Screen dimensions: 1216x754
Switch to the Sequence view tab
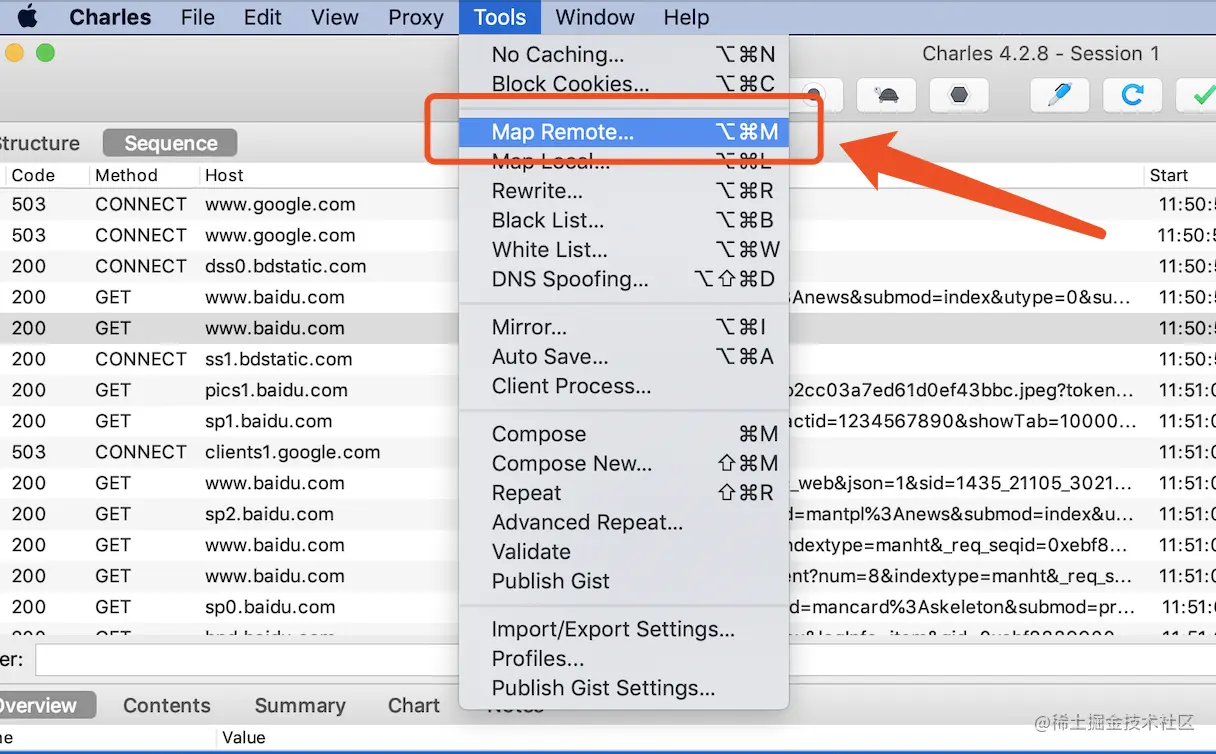coord(170,143)
